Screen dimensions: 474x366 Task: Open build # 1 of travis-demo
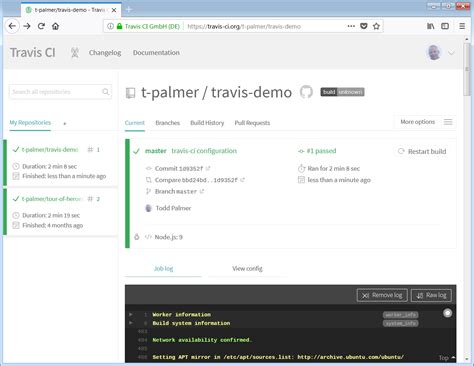(x=94, y=150)
